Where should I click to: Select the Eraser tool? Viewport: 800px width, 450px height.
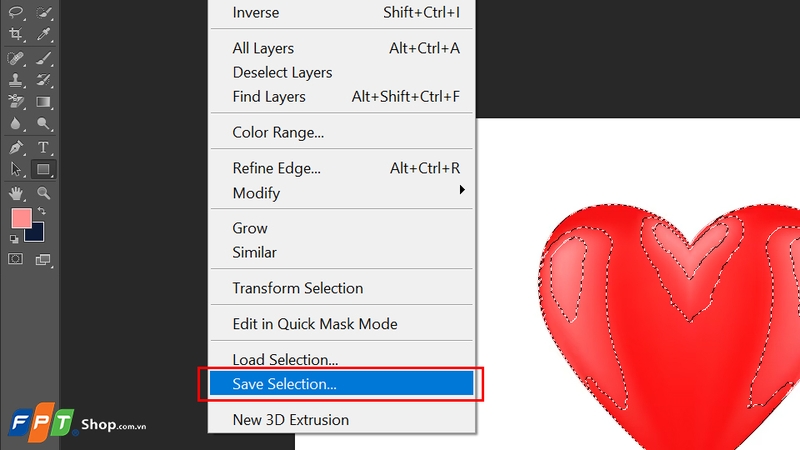tap(16, 102)
